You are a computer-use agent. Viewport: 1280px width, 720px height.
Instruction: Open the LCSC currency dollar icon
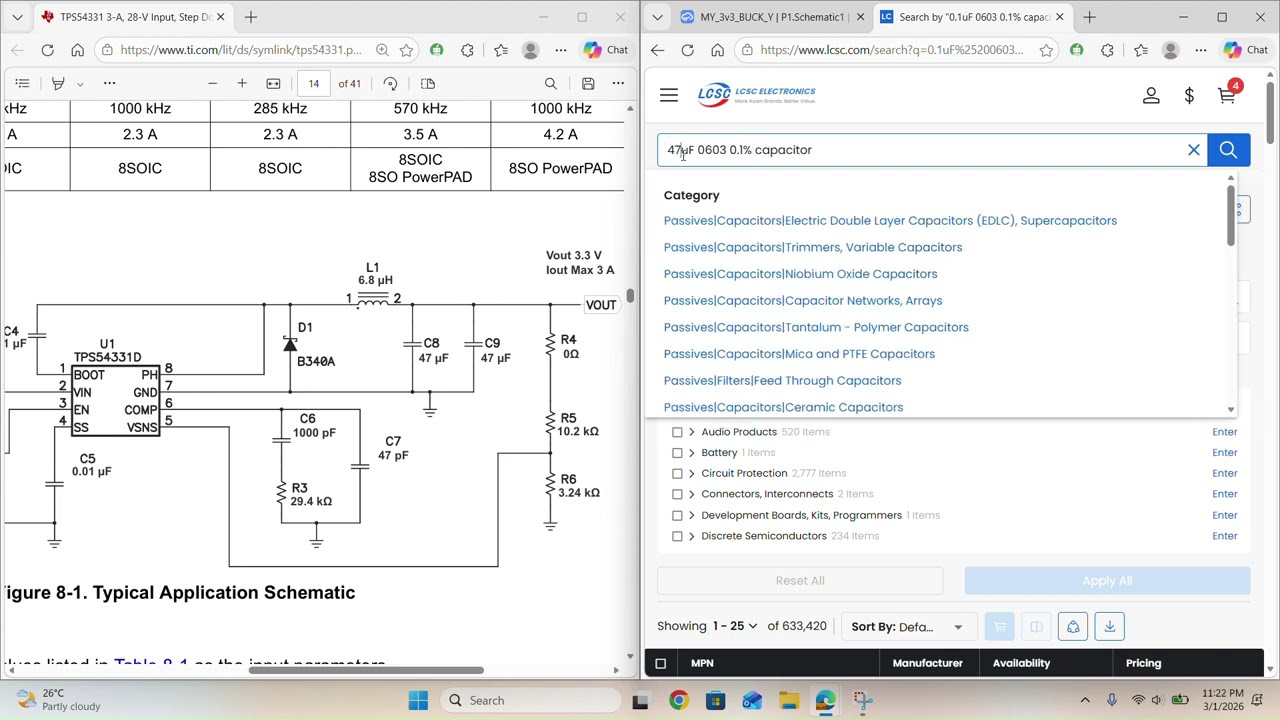point(1189,95)
